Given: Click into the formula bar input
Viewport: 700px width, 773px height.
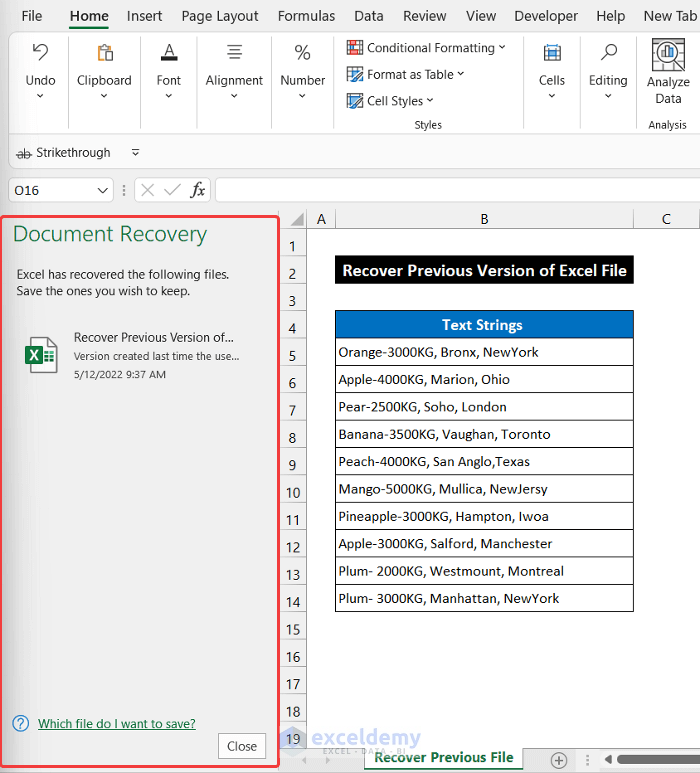Looking at the screenshot, I should coord(457,190).
